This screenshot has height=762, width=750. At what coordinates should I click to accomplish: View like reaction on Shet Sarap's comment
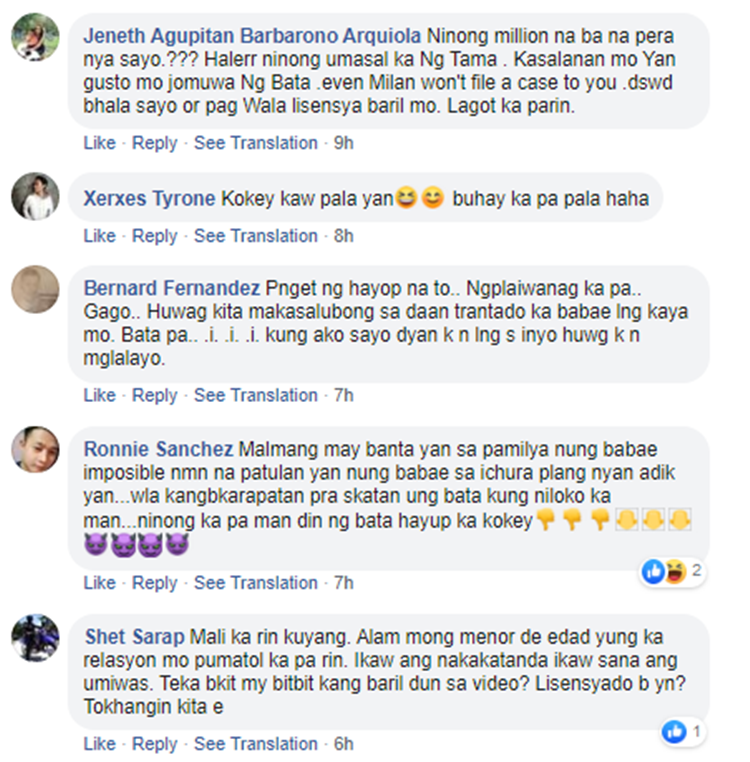tap(682, 732)
